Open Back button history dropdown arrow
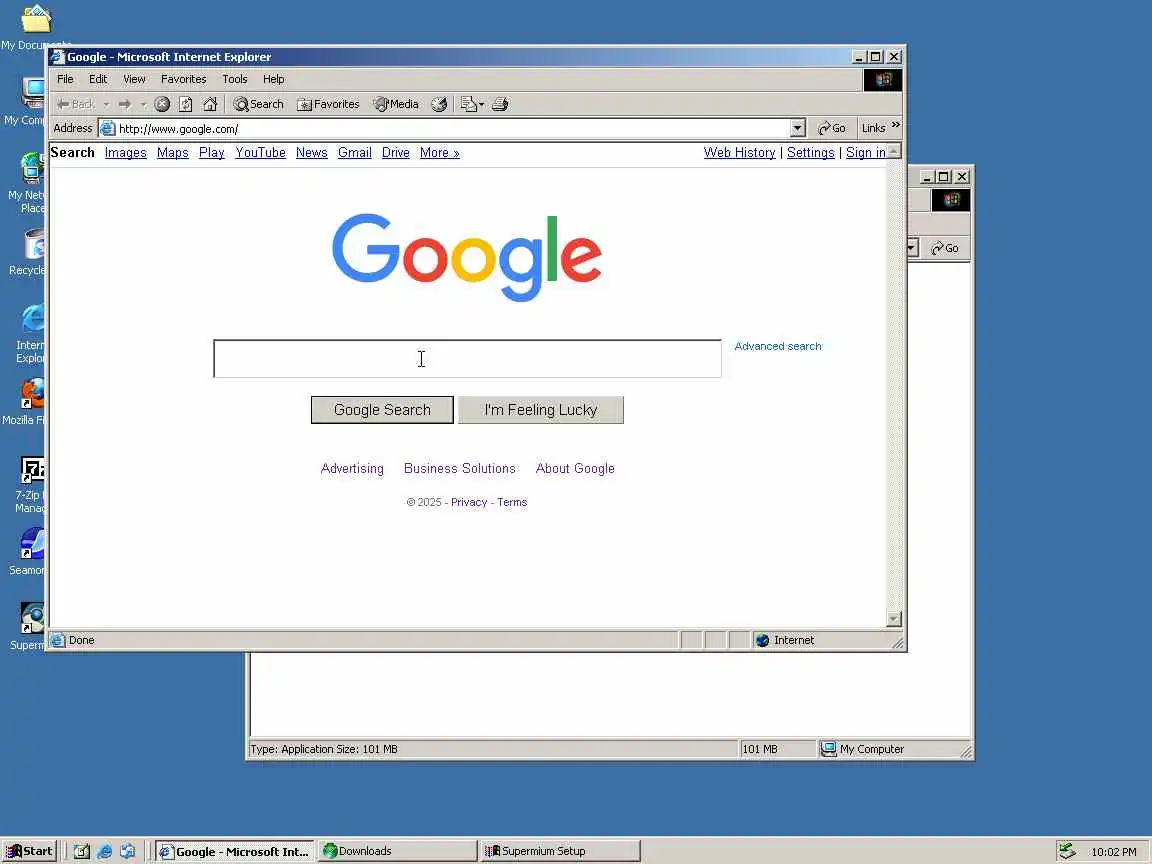The height and width of the screenshot is (864, 1152). [106, 104]
